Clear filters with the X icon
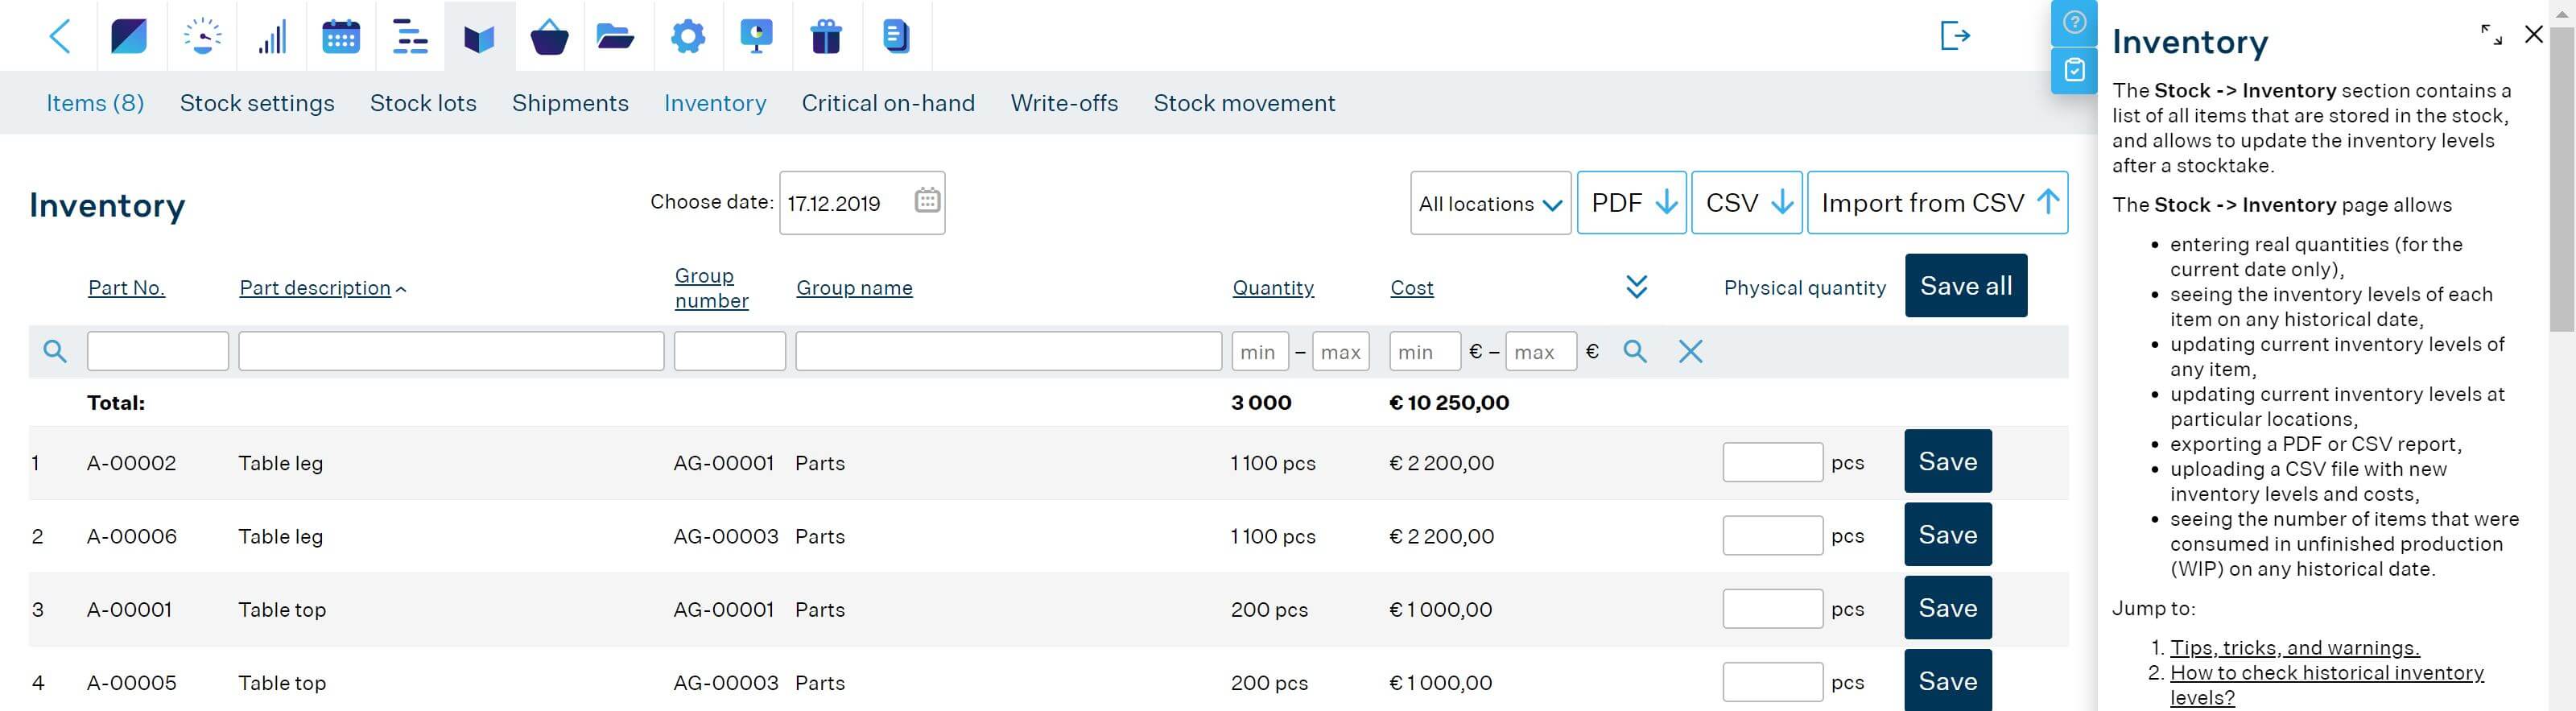Viewport: 2576px width, 711px height. [x=1690, y=352]
